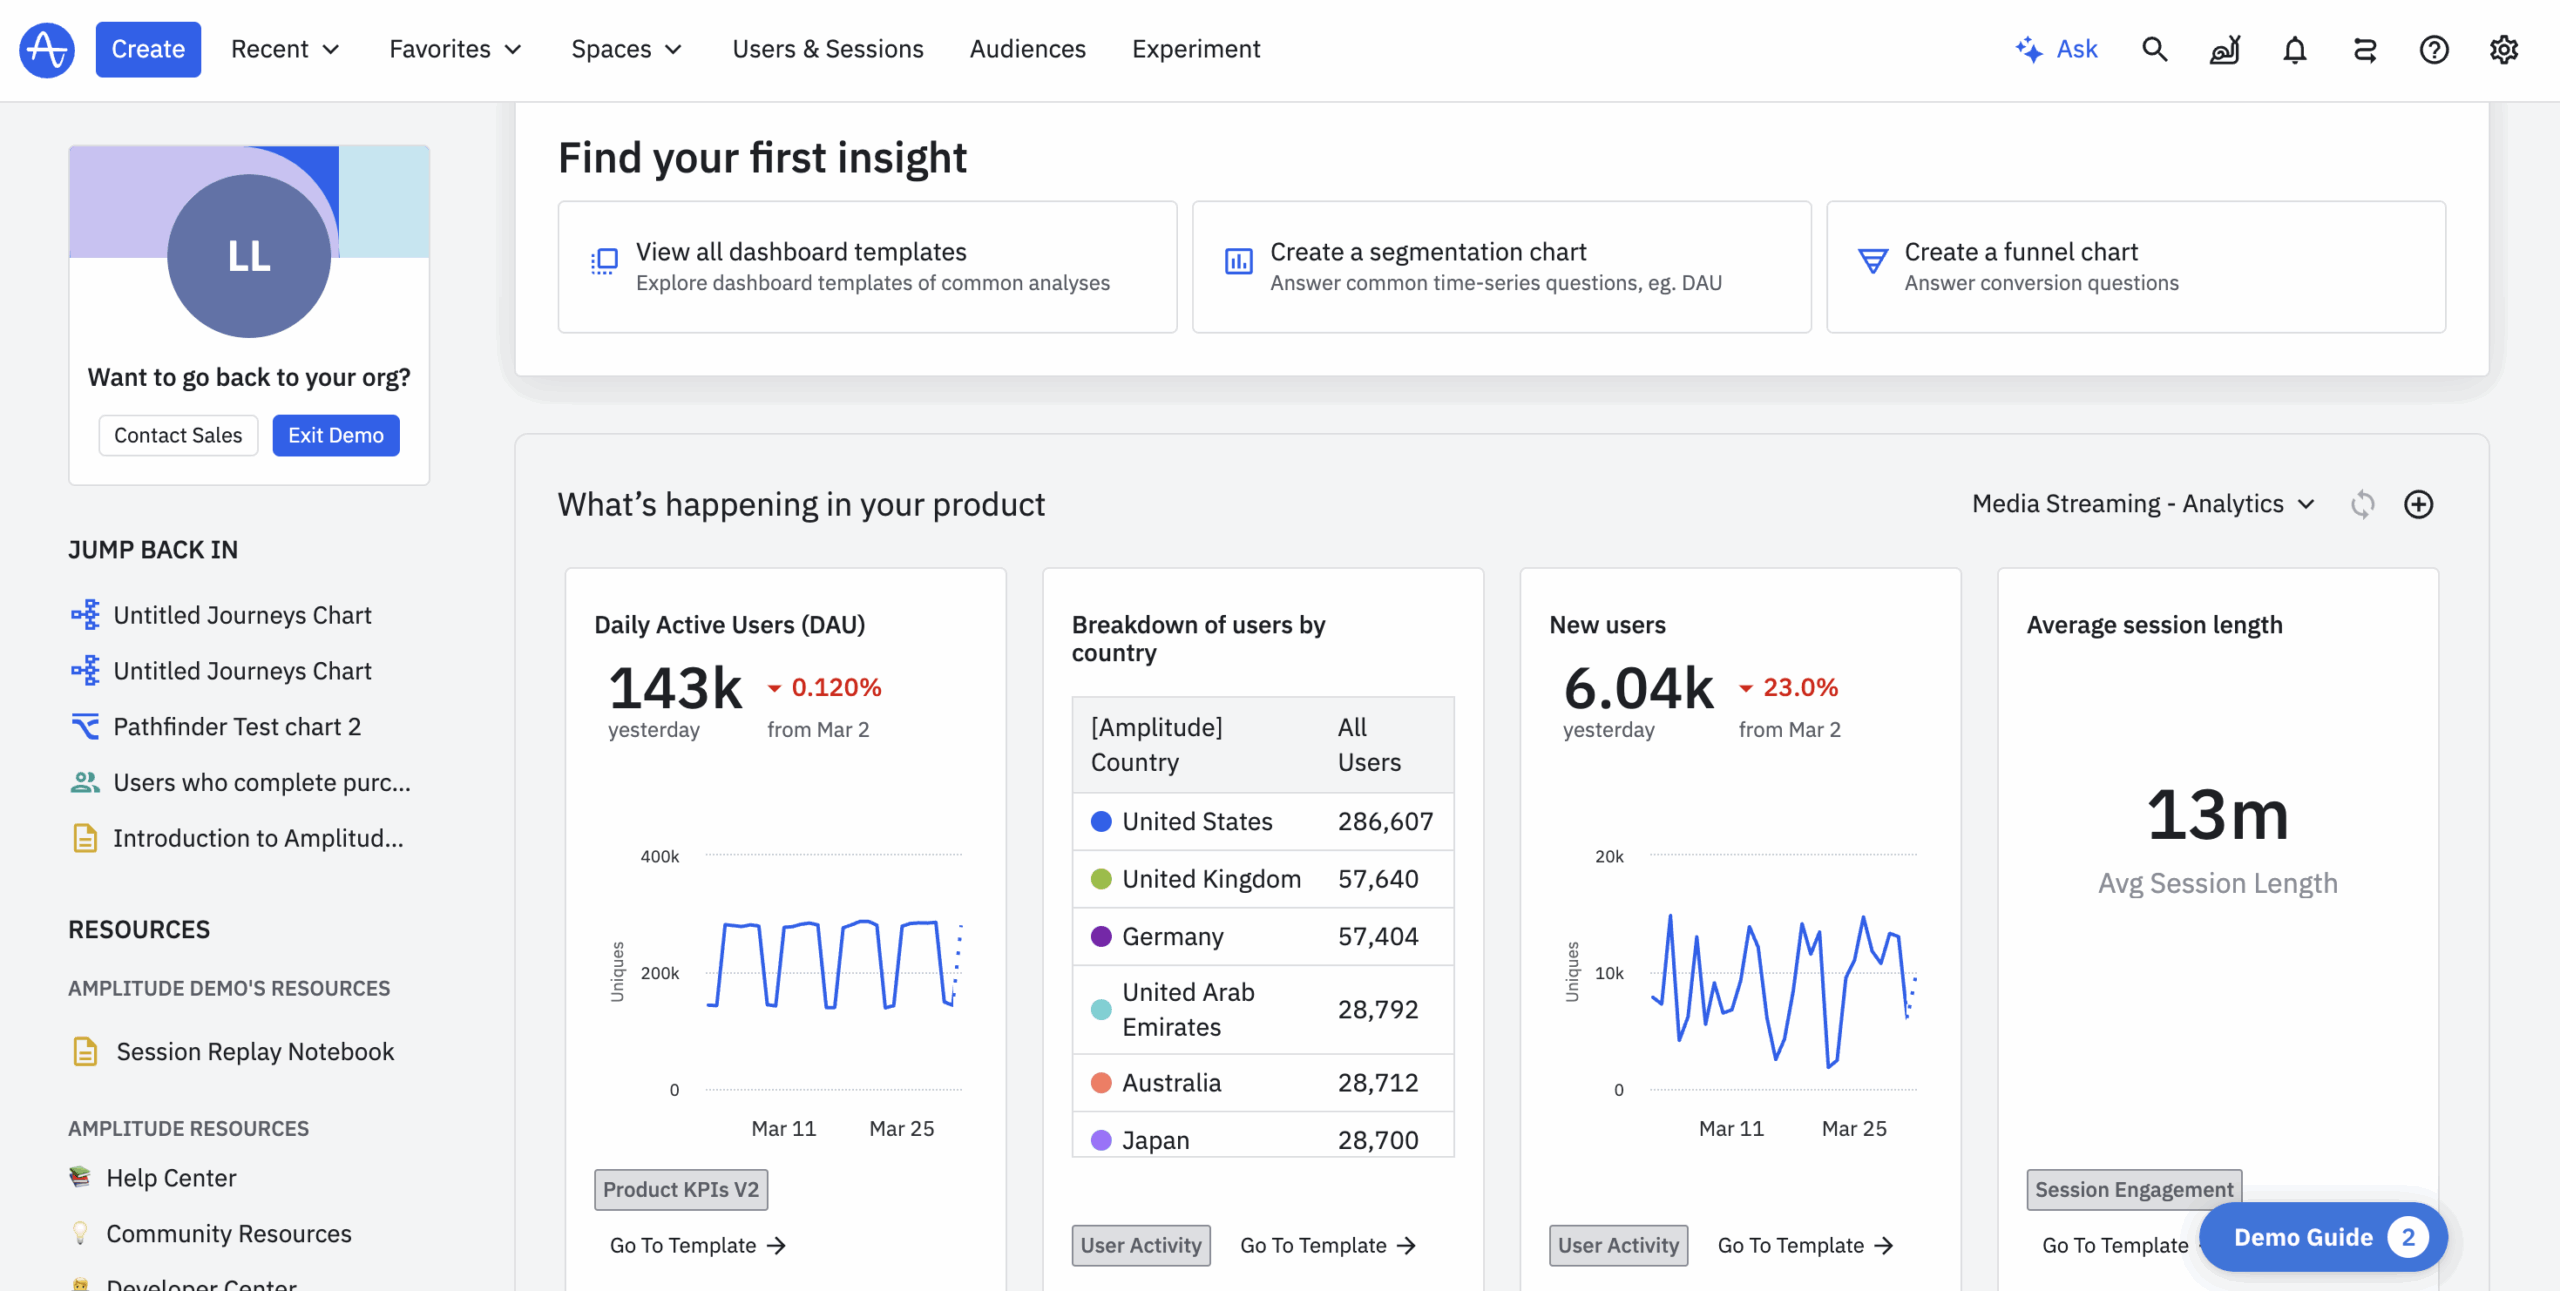The image size is (2560, 1291).
Task: Open Community Resources link
Action: coord(229,1233)
